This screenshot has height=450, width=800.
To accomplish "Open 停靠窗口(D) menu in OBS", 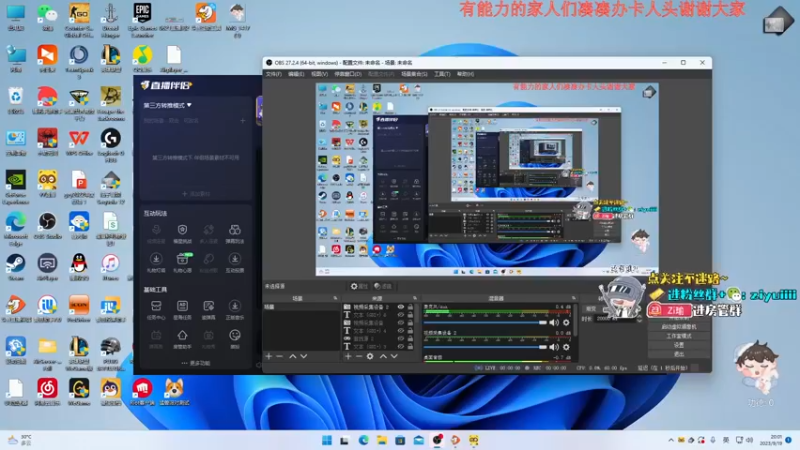I will click(348, 74).
